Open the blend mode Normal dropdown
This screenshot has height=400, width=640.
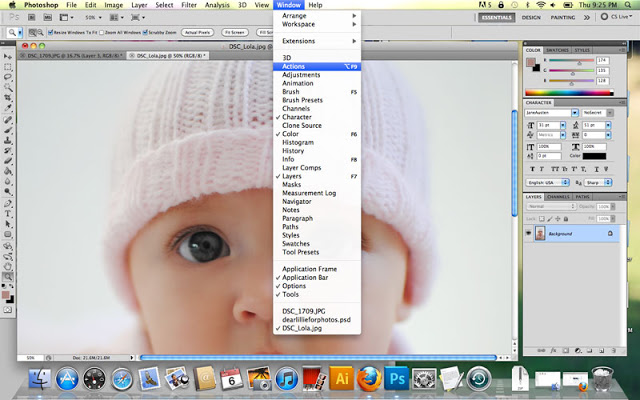click(x=551, y=207)
